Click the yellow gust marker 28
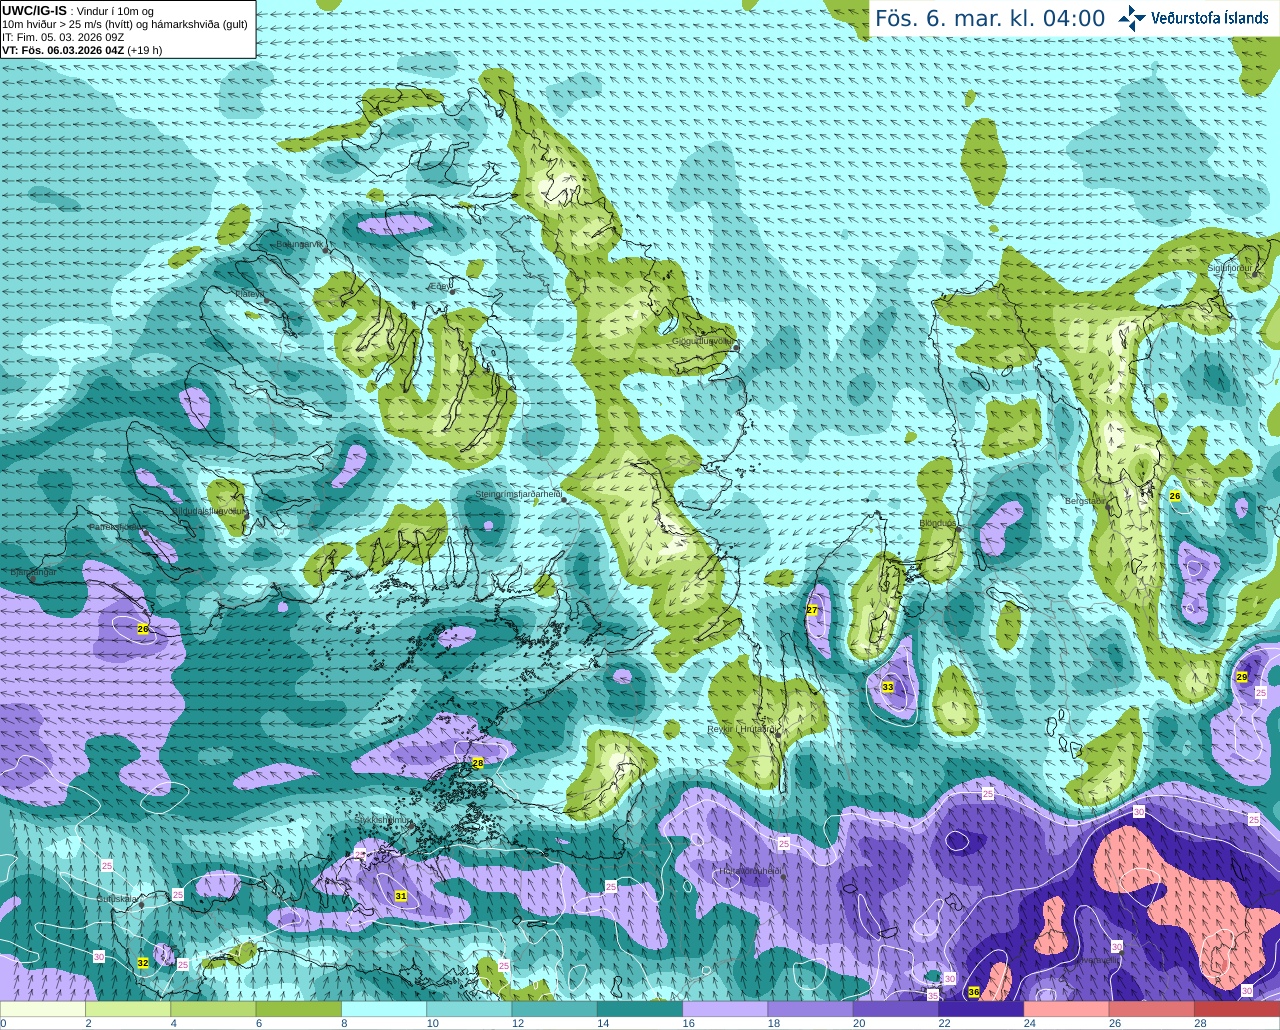Viewport: 1280px width, 1030px height. pyautogui.click(x=478, y=763)
